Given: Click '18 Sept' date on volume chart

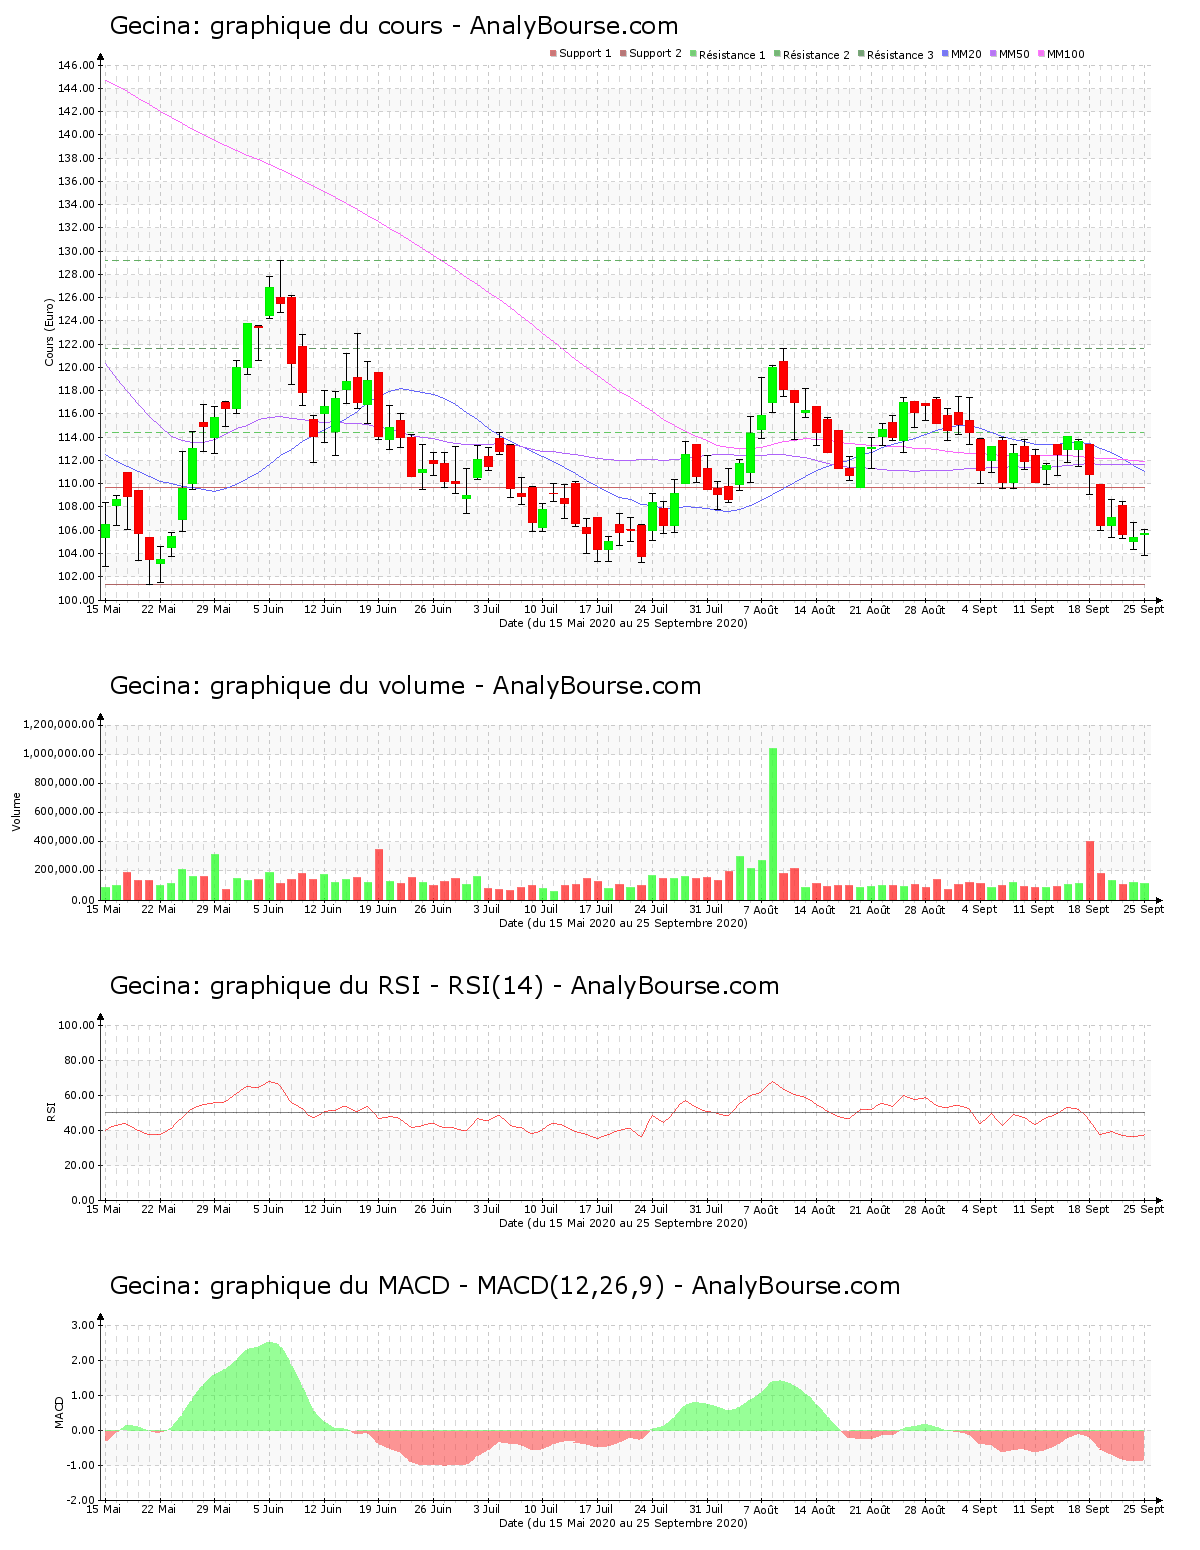Looking at the screenshot, I should coord(1089,909).
